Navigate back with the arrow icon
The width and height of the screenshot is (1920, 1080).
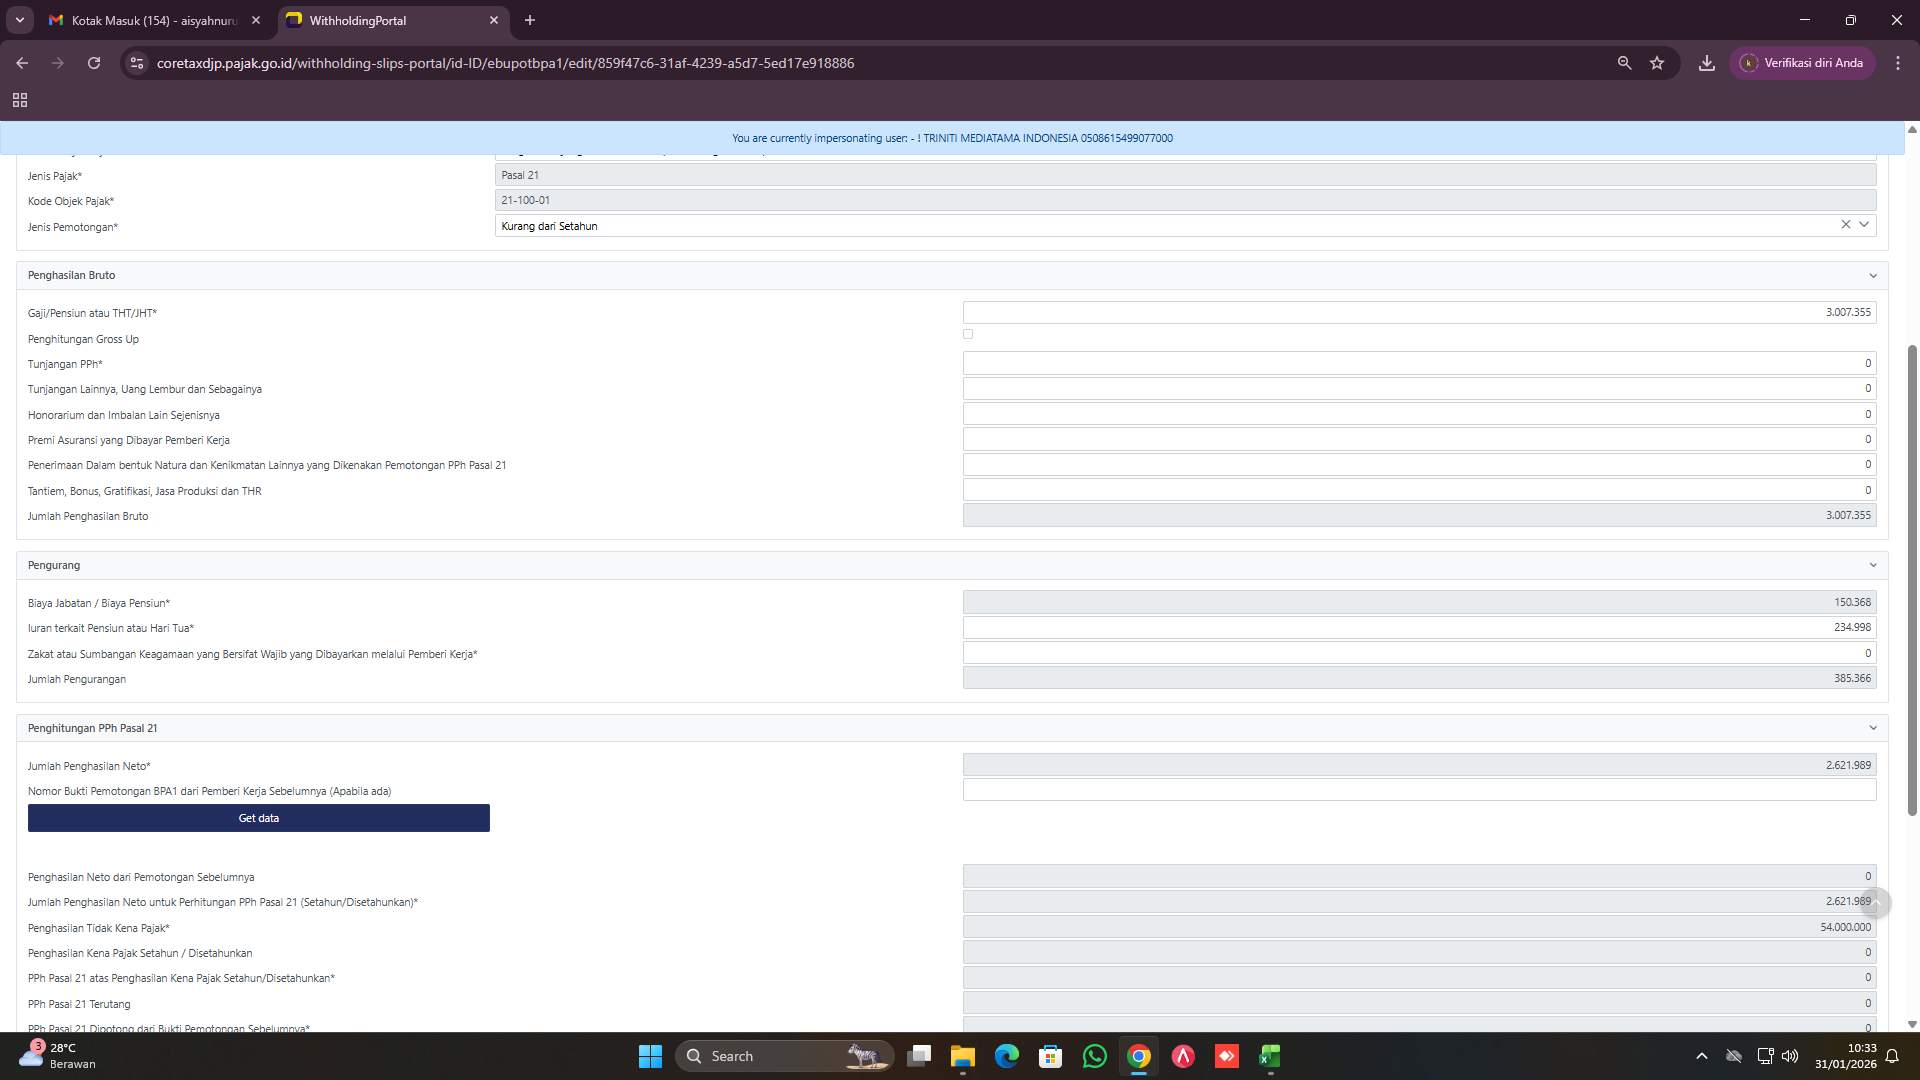(x=22, y=62)
